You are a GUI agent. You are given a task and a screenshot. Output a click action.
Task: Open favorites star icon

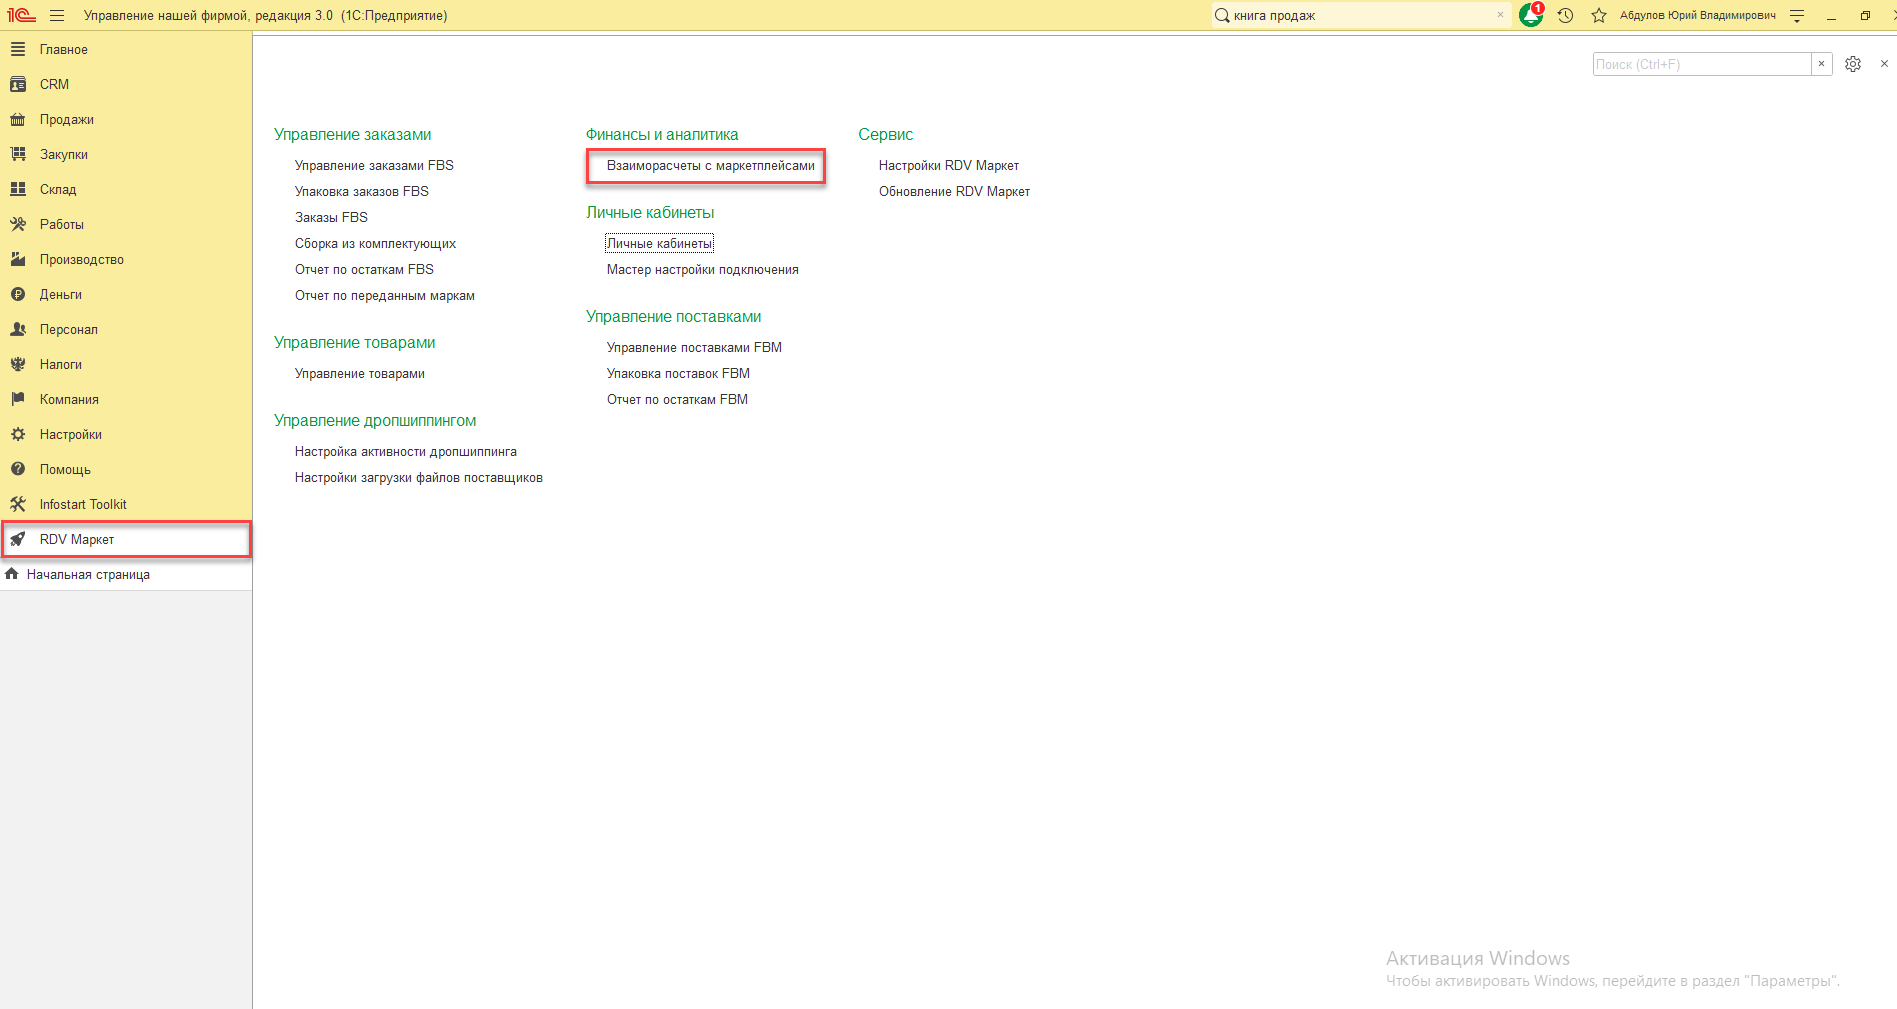click(1599, 16)
